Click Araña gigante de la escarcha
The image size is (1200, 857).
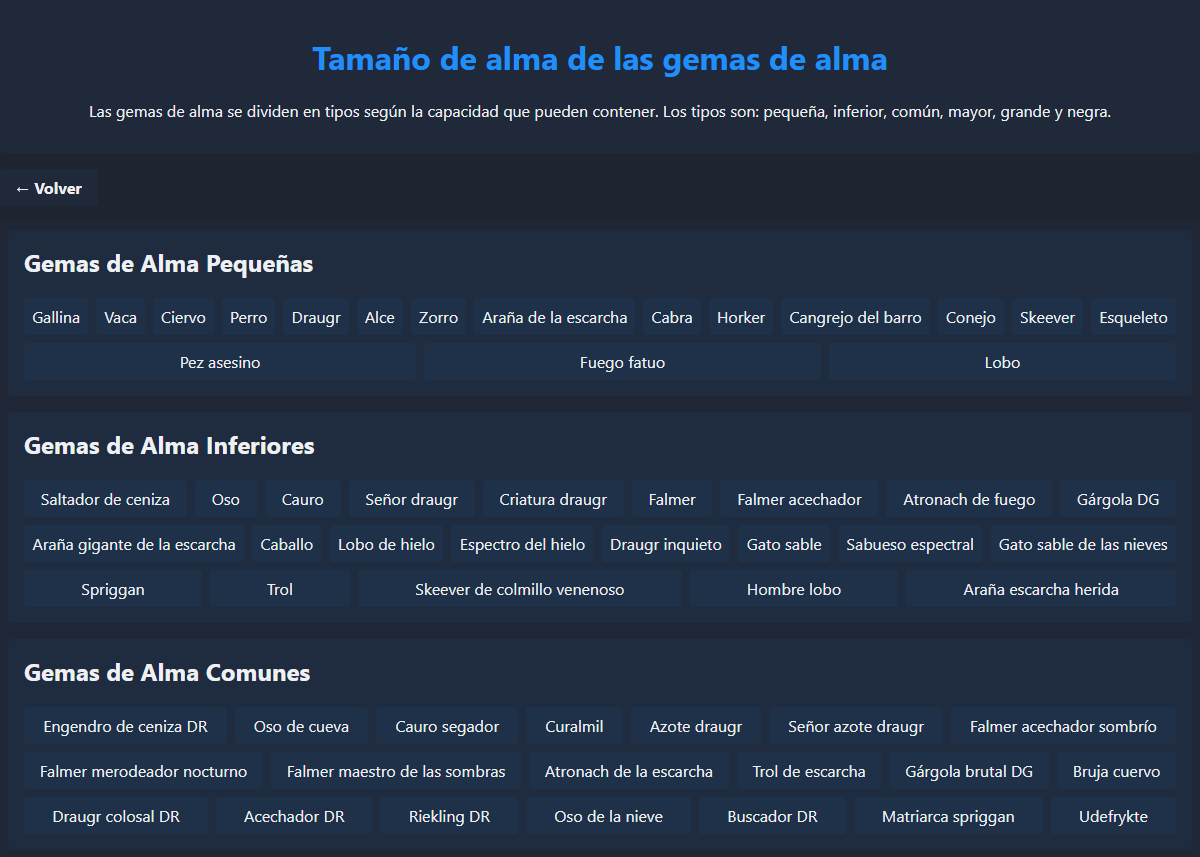pos(134,544)
